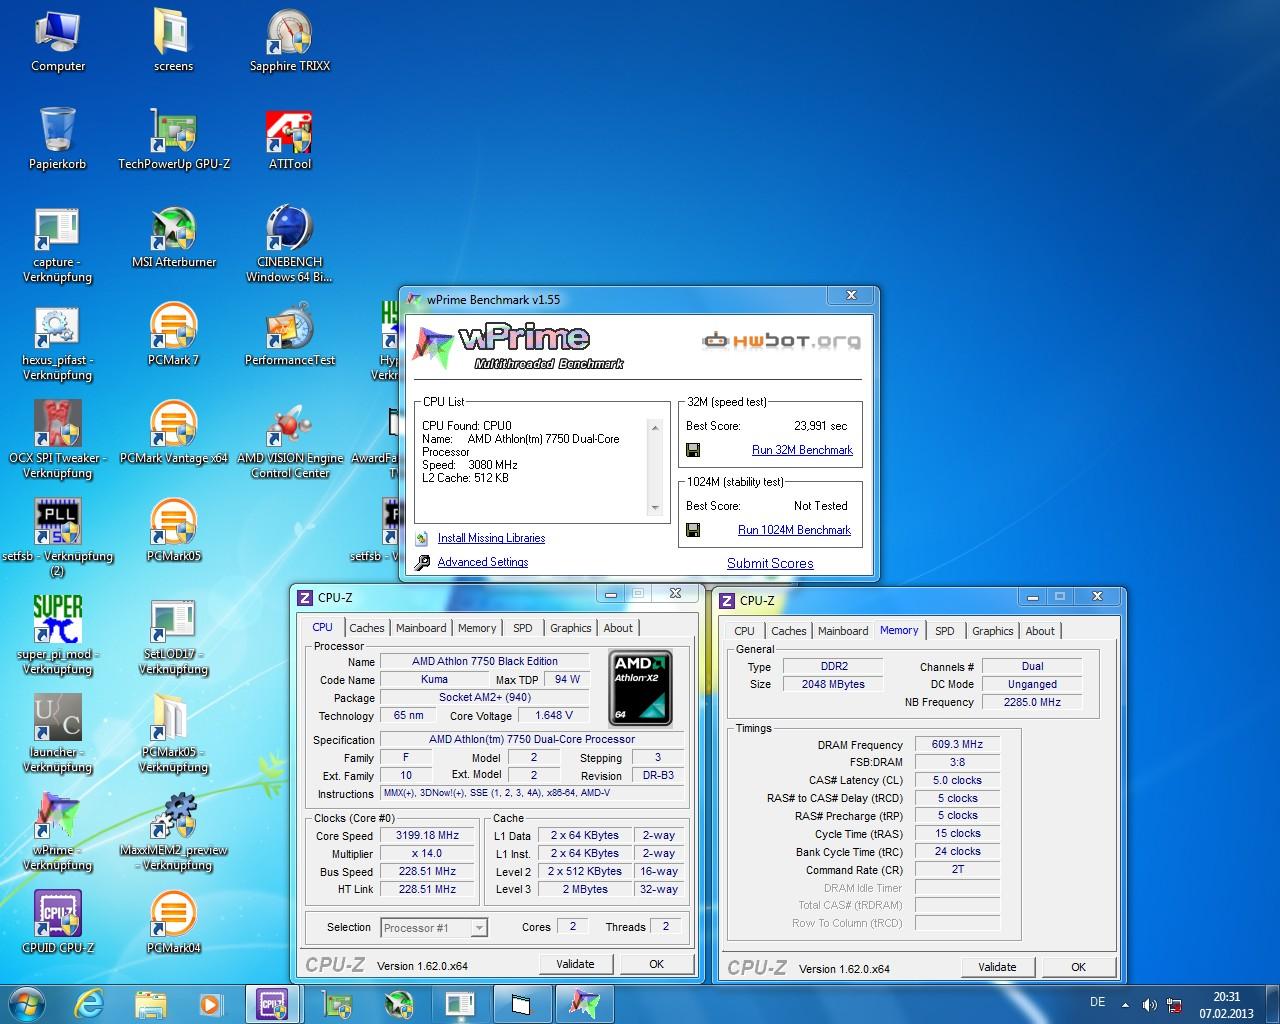Open SPD tab in left CPU-Z window
This screenshot has height=1024, width=1280.
point(523,628)
